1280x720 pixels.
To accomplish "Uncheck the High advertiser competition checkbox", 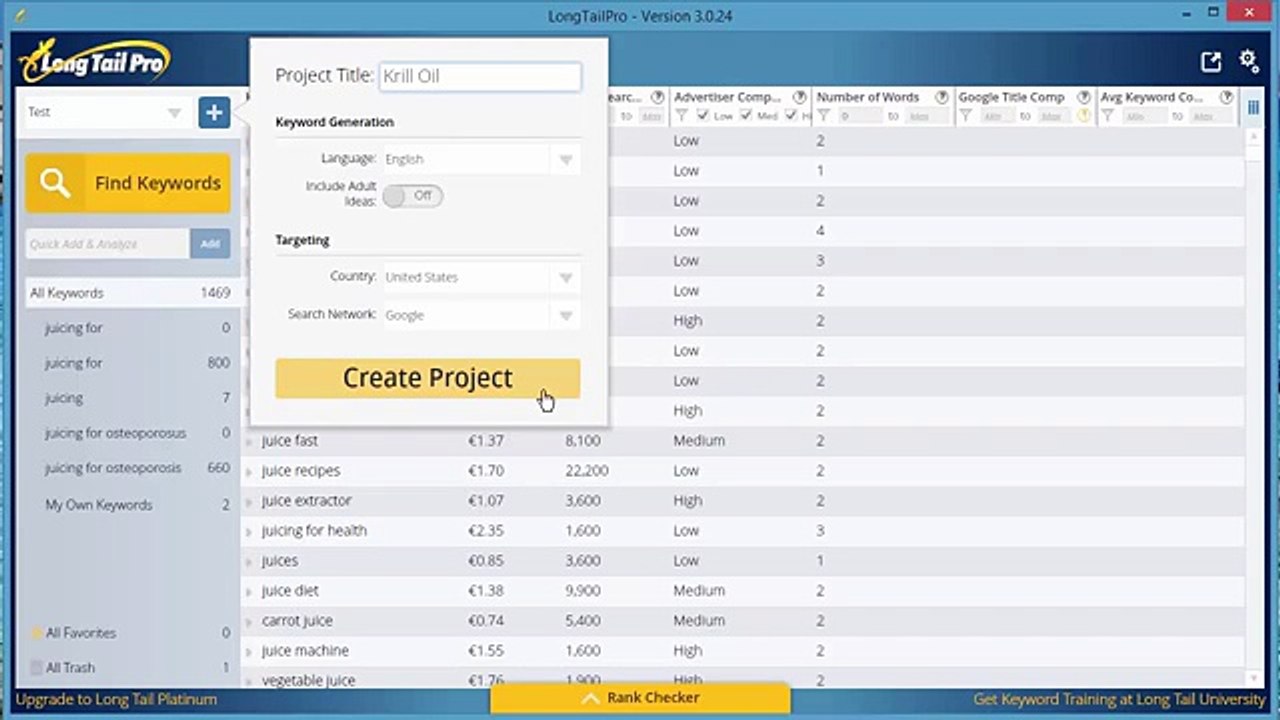I will [791, 116].
